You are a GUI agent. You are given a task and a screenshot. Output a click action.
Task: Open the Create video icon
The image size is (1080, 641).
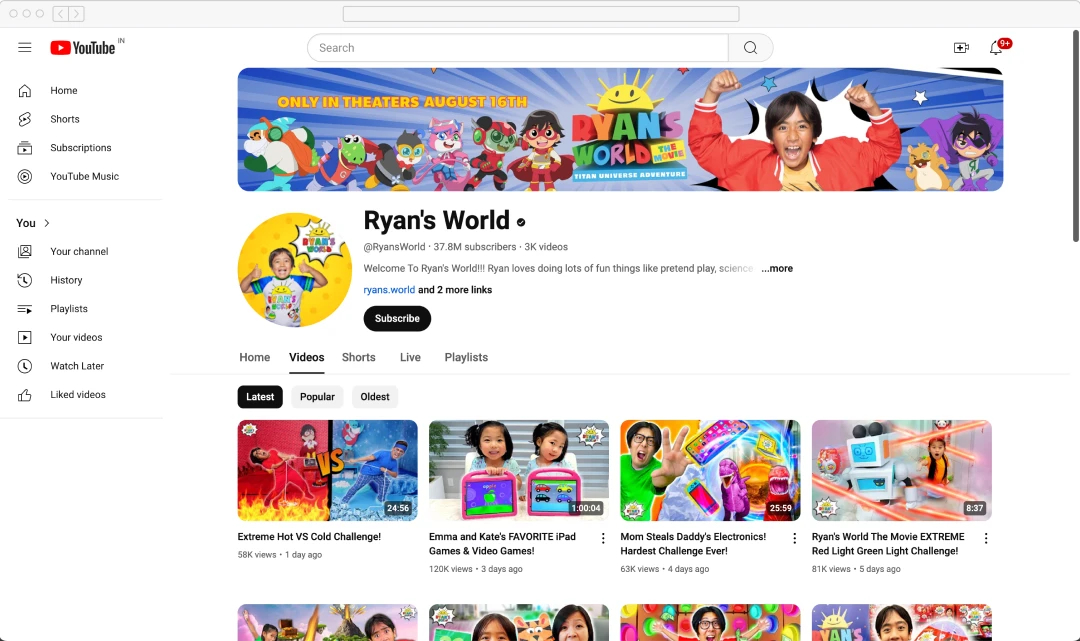pyautogui.click(x=960, y=47)
